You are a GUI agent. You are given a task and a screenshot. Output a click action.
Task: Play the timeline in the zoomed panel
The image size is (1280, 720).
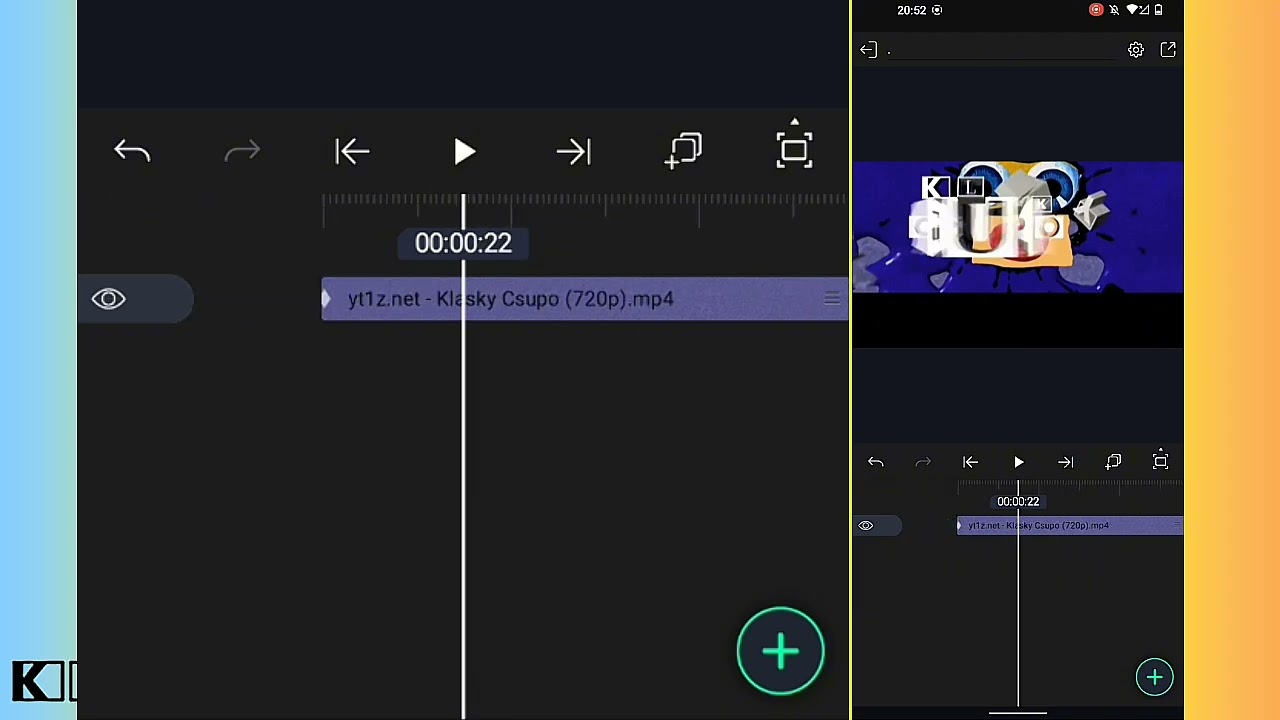(x=464, y=152)
